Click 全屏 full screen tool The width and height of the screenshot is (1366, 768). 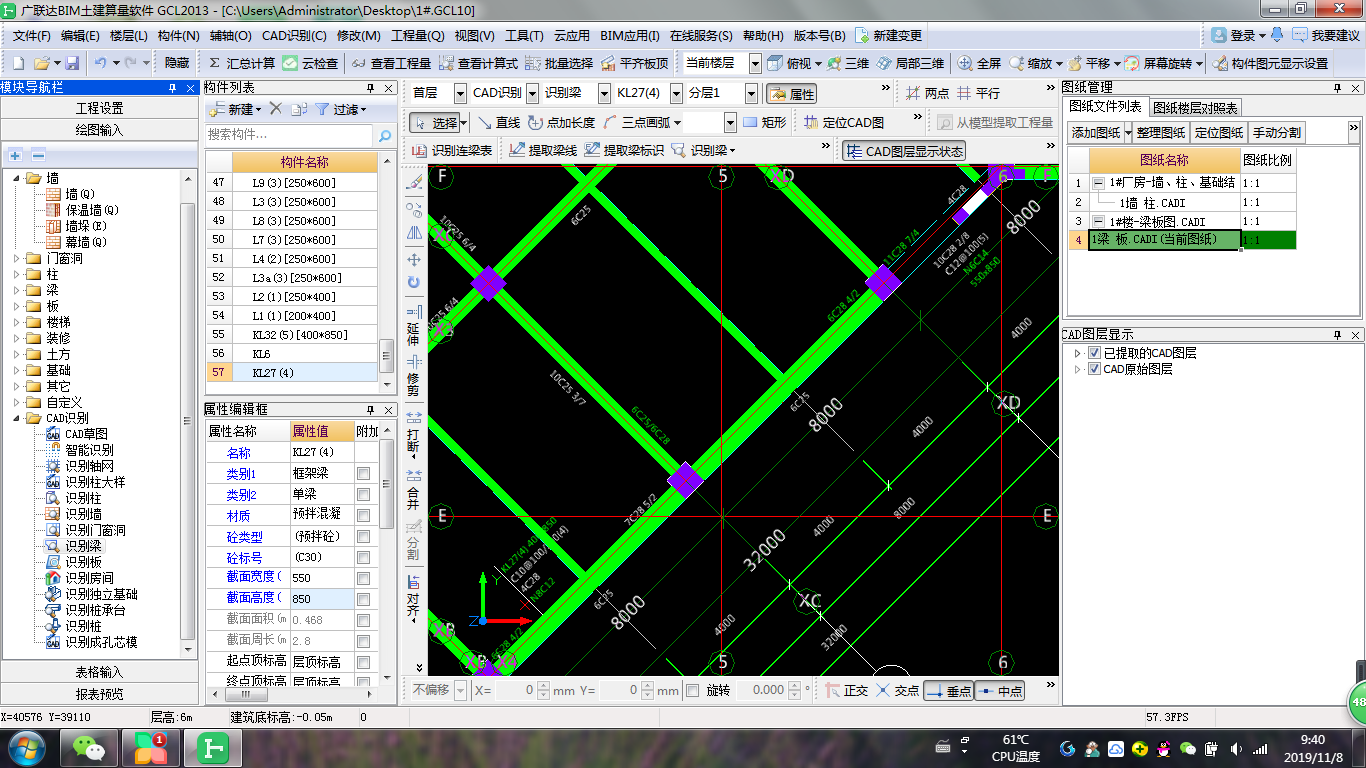(979, 63)
